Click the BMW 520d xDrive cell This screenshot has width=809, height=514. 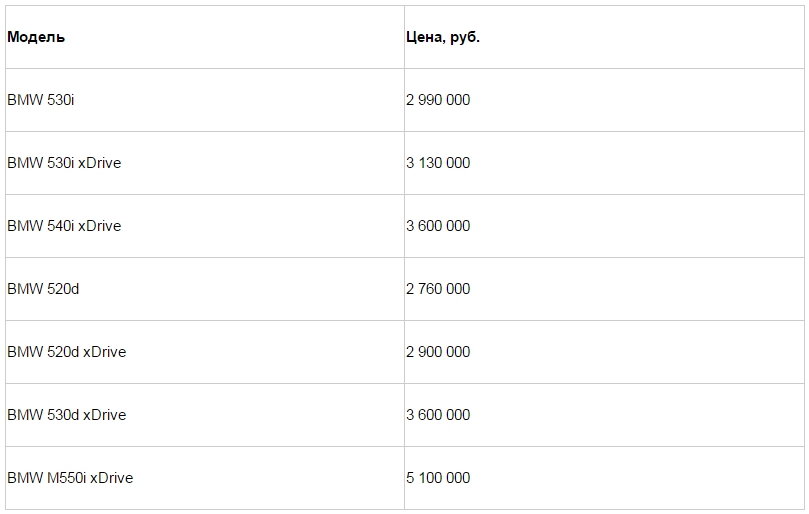[x=205, y=352]
